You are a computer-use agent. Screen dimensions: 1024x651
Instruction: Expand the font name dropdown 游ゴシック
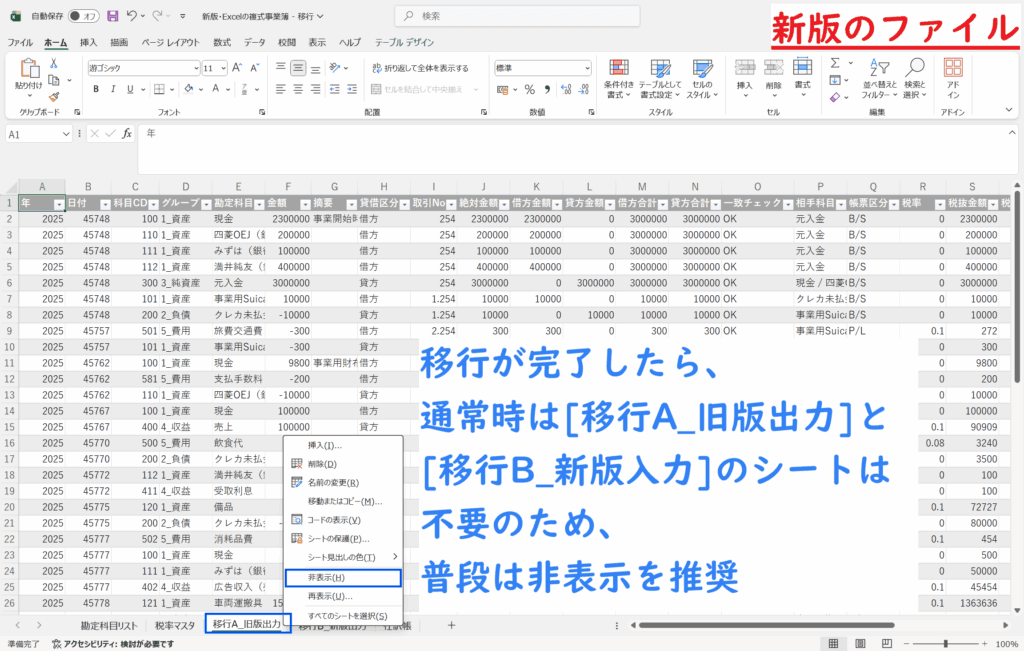pos(195,68)
